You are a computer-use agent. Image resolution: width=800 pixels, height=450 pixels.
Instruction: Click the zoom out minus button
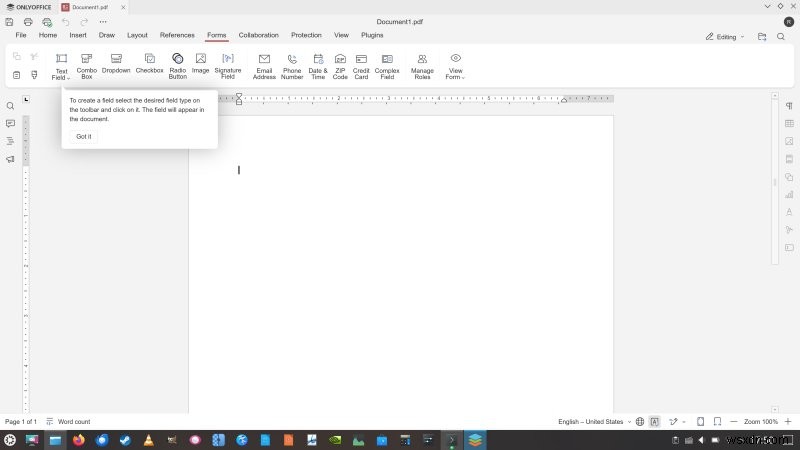point(734,421)
